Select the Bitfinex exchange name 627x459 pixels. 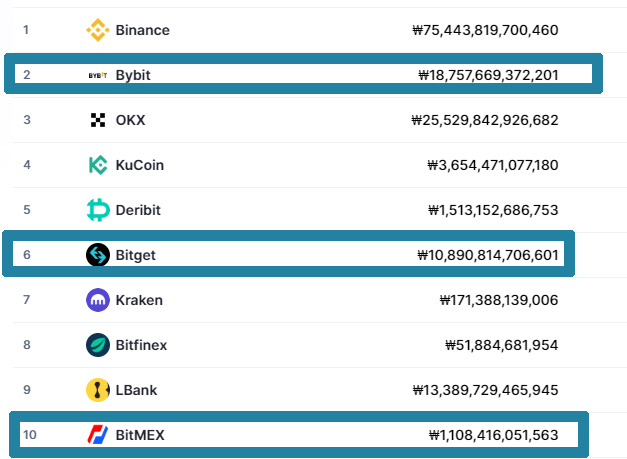[x=141, y=345]
